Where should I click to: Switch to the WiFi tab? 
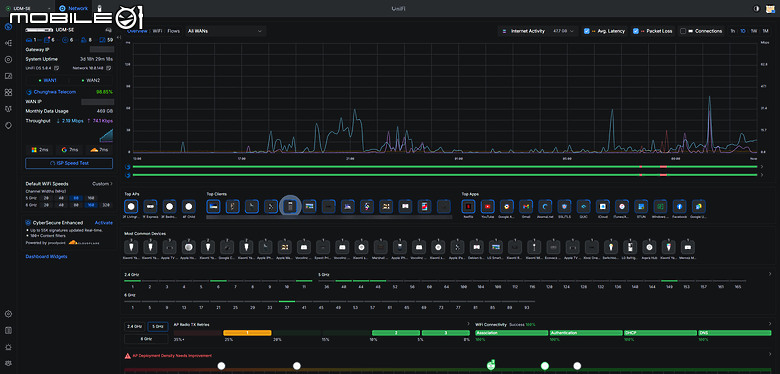pyautogui.click(x=157, y=31)
